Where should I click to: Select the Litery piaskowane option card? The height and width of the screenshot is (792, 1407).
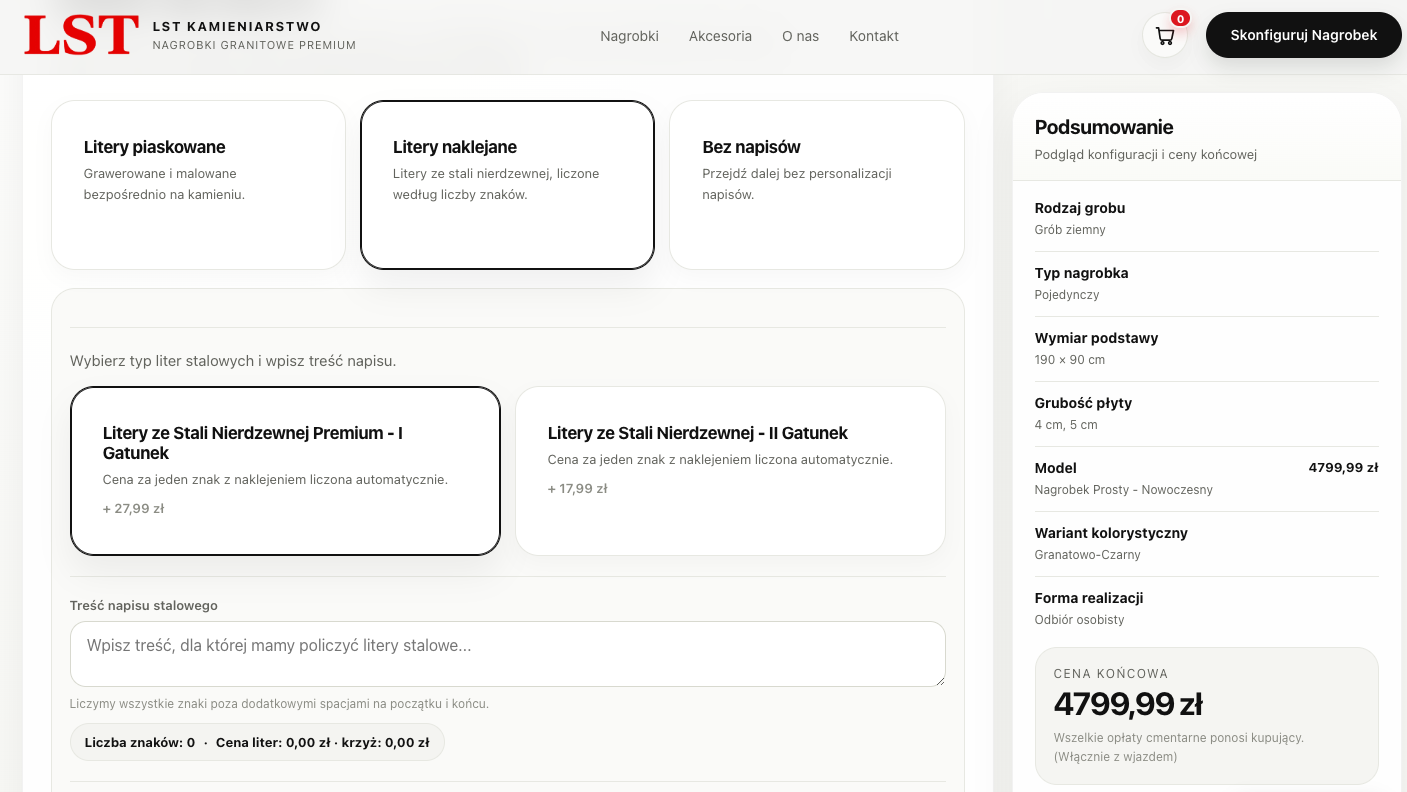coord(198,185)
